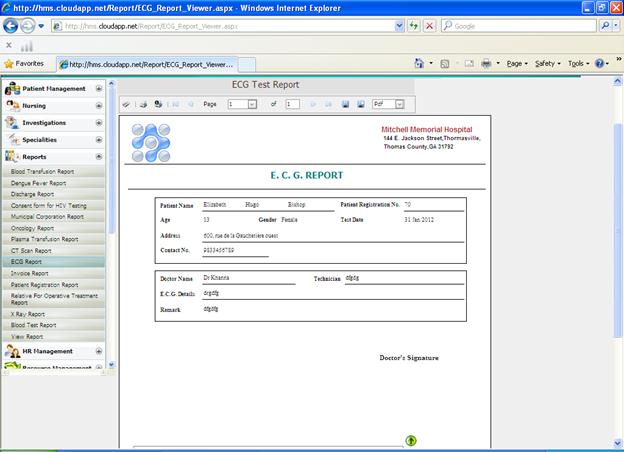
Task: Open the Safety menu
Action: [x=548, y=63]
